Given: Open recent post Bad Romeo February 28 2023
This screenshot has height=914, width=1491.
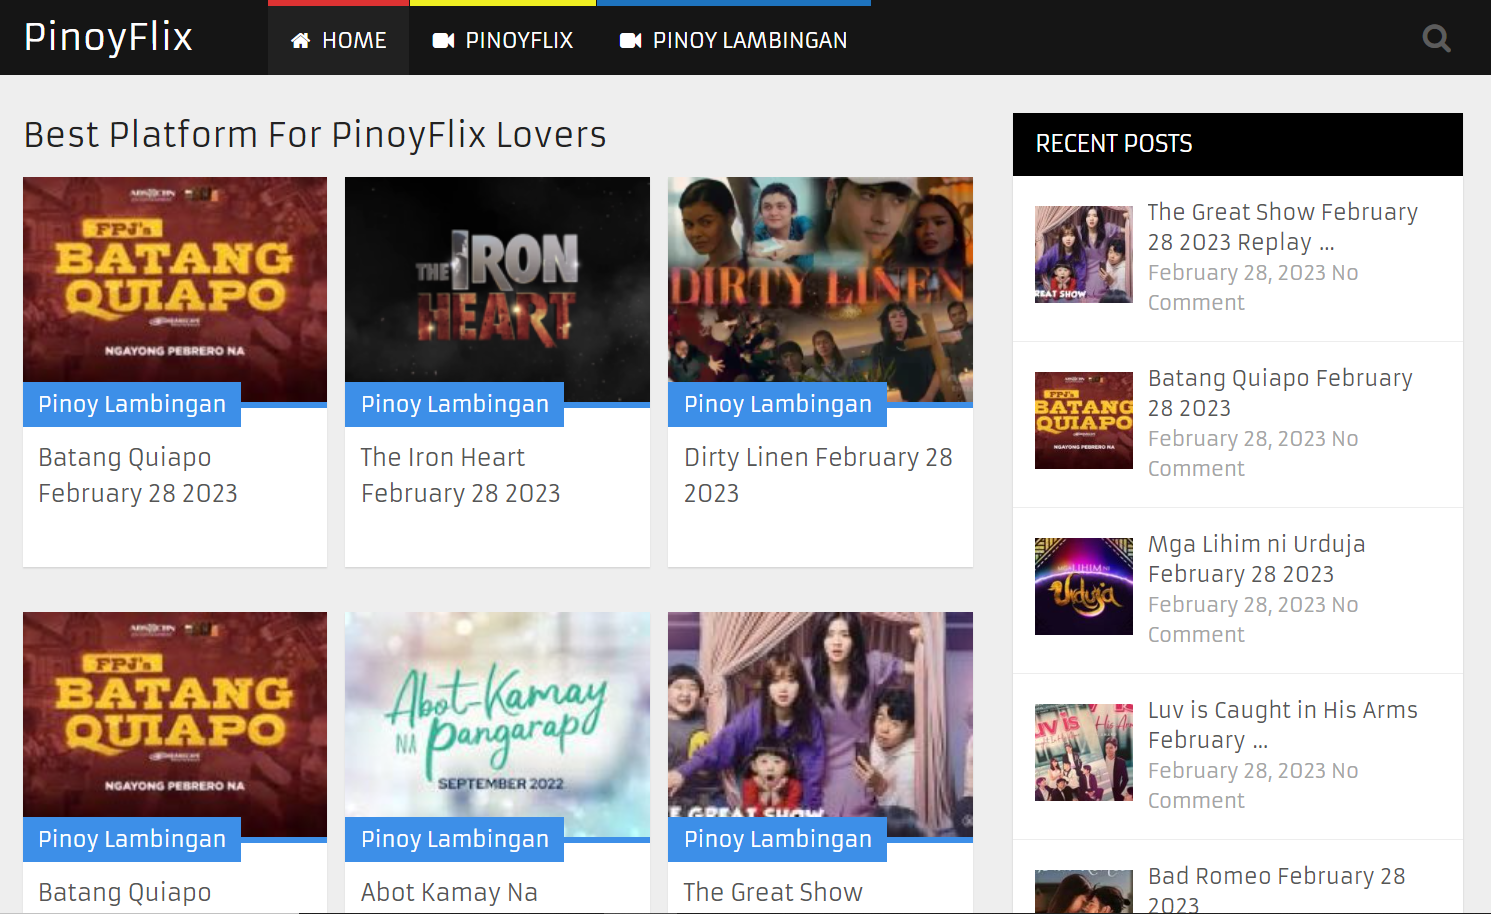Looking at the screenshot, I should 1277,889.
